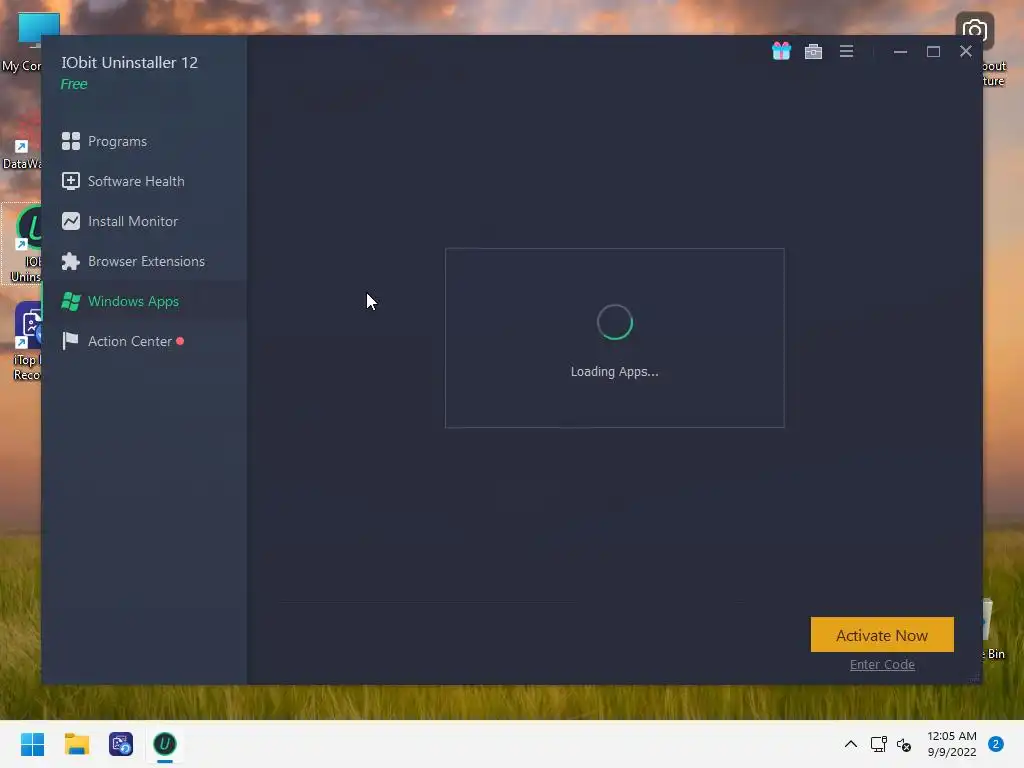Close the IObit Uninstaller window

tap(966, 52)
